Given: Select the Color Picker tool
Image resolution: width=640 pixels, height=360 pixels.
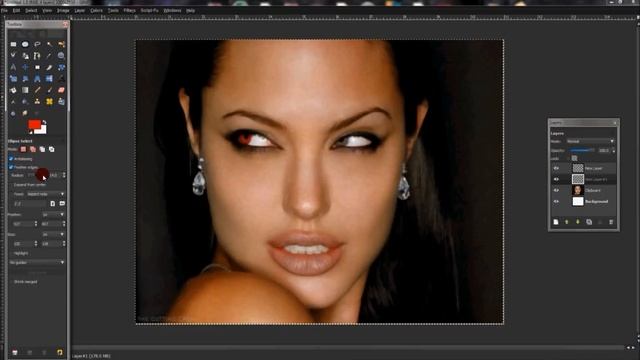Looking at the screenshot, I should tap(49, 56).
